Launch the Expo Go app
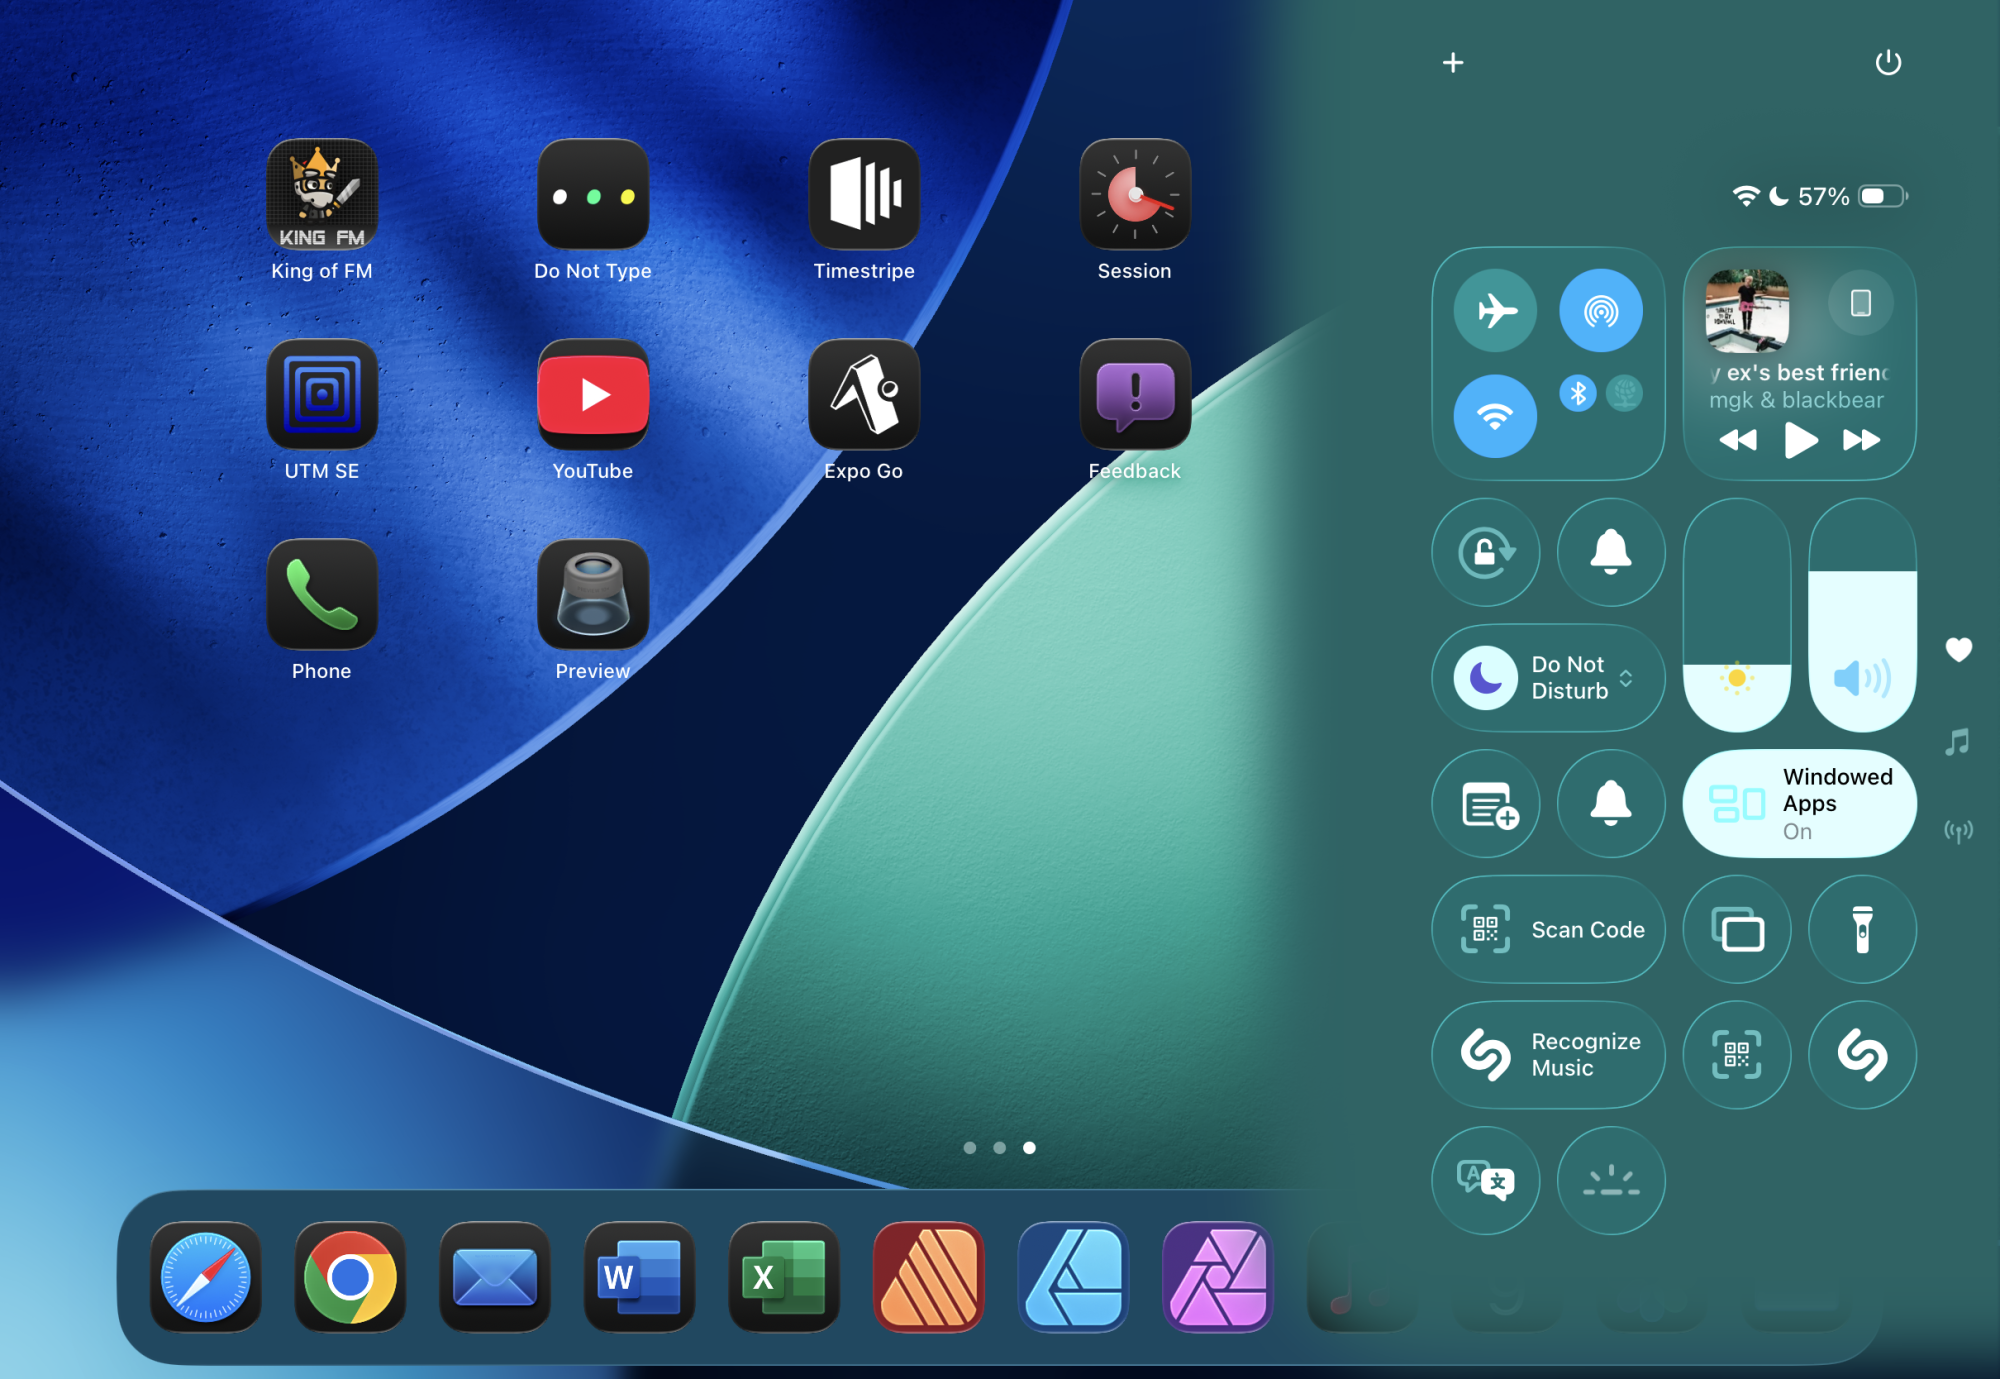The height and width of the screenshot is (1379, 2000). point(864,394)
